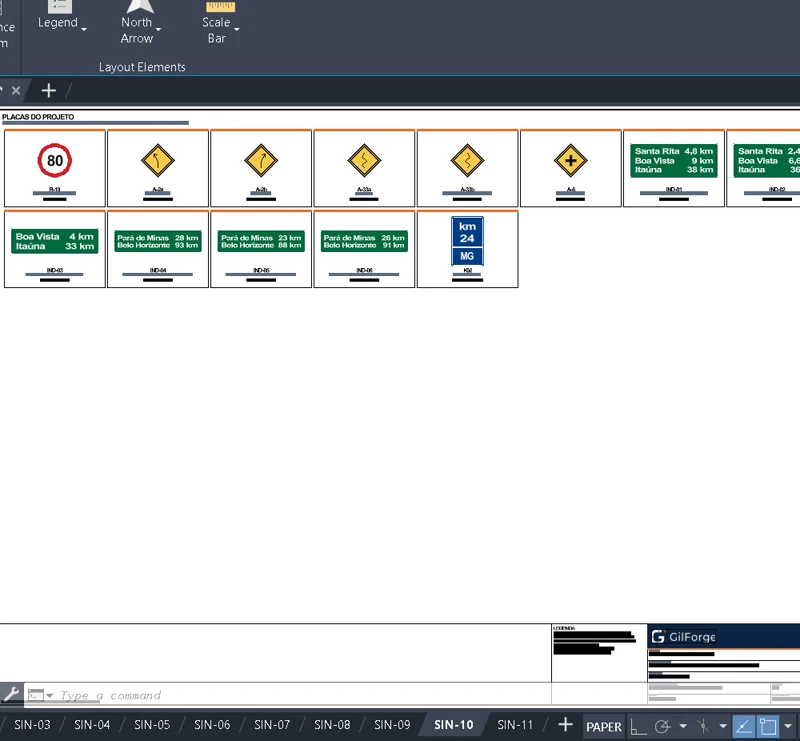Select the blue km 24 MG marker
This screenshot has width=800, height=741.
tap(467, 241)
